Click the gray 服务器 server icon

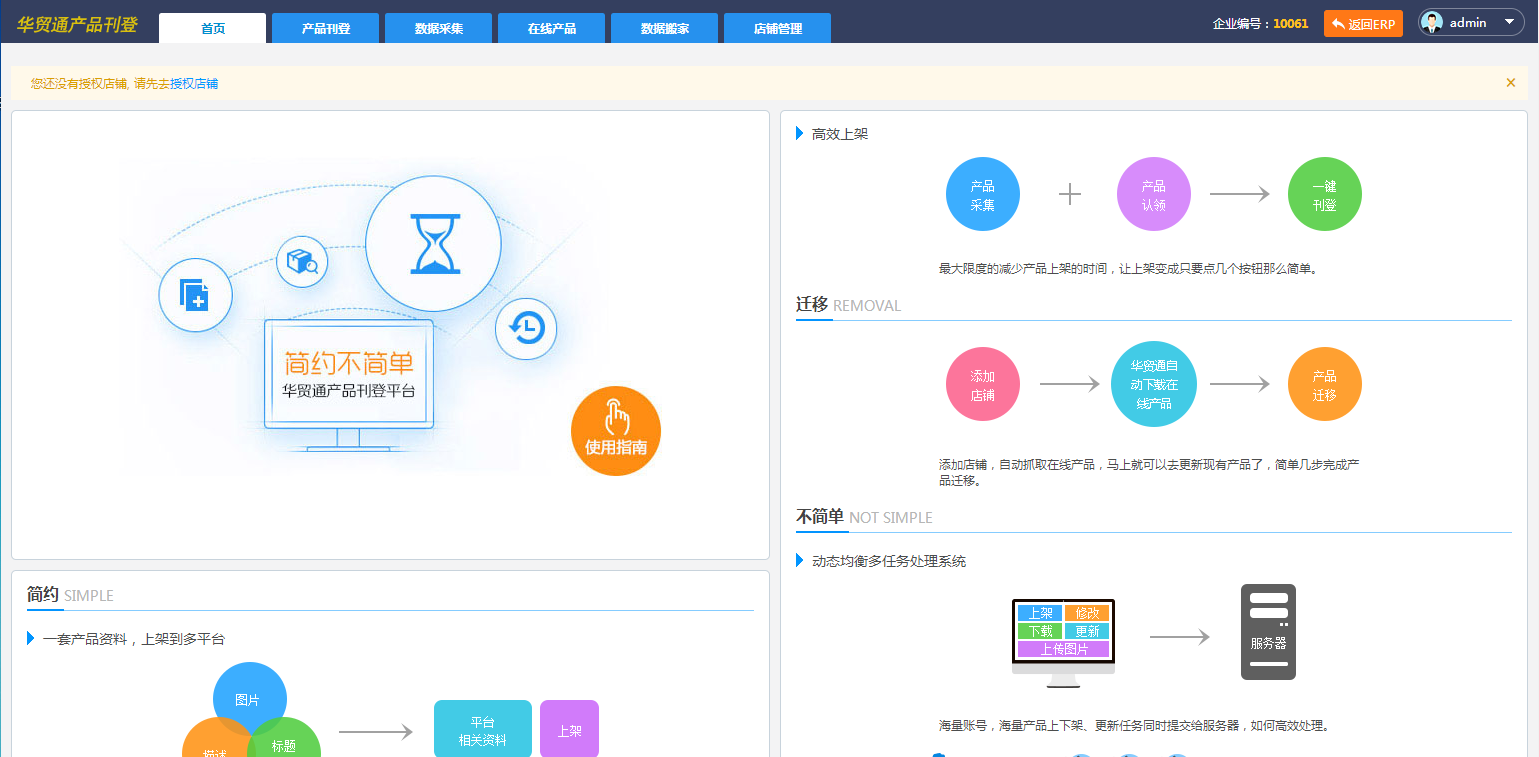(1268, 632)
